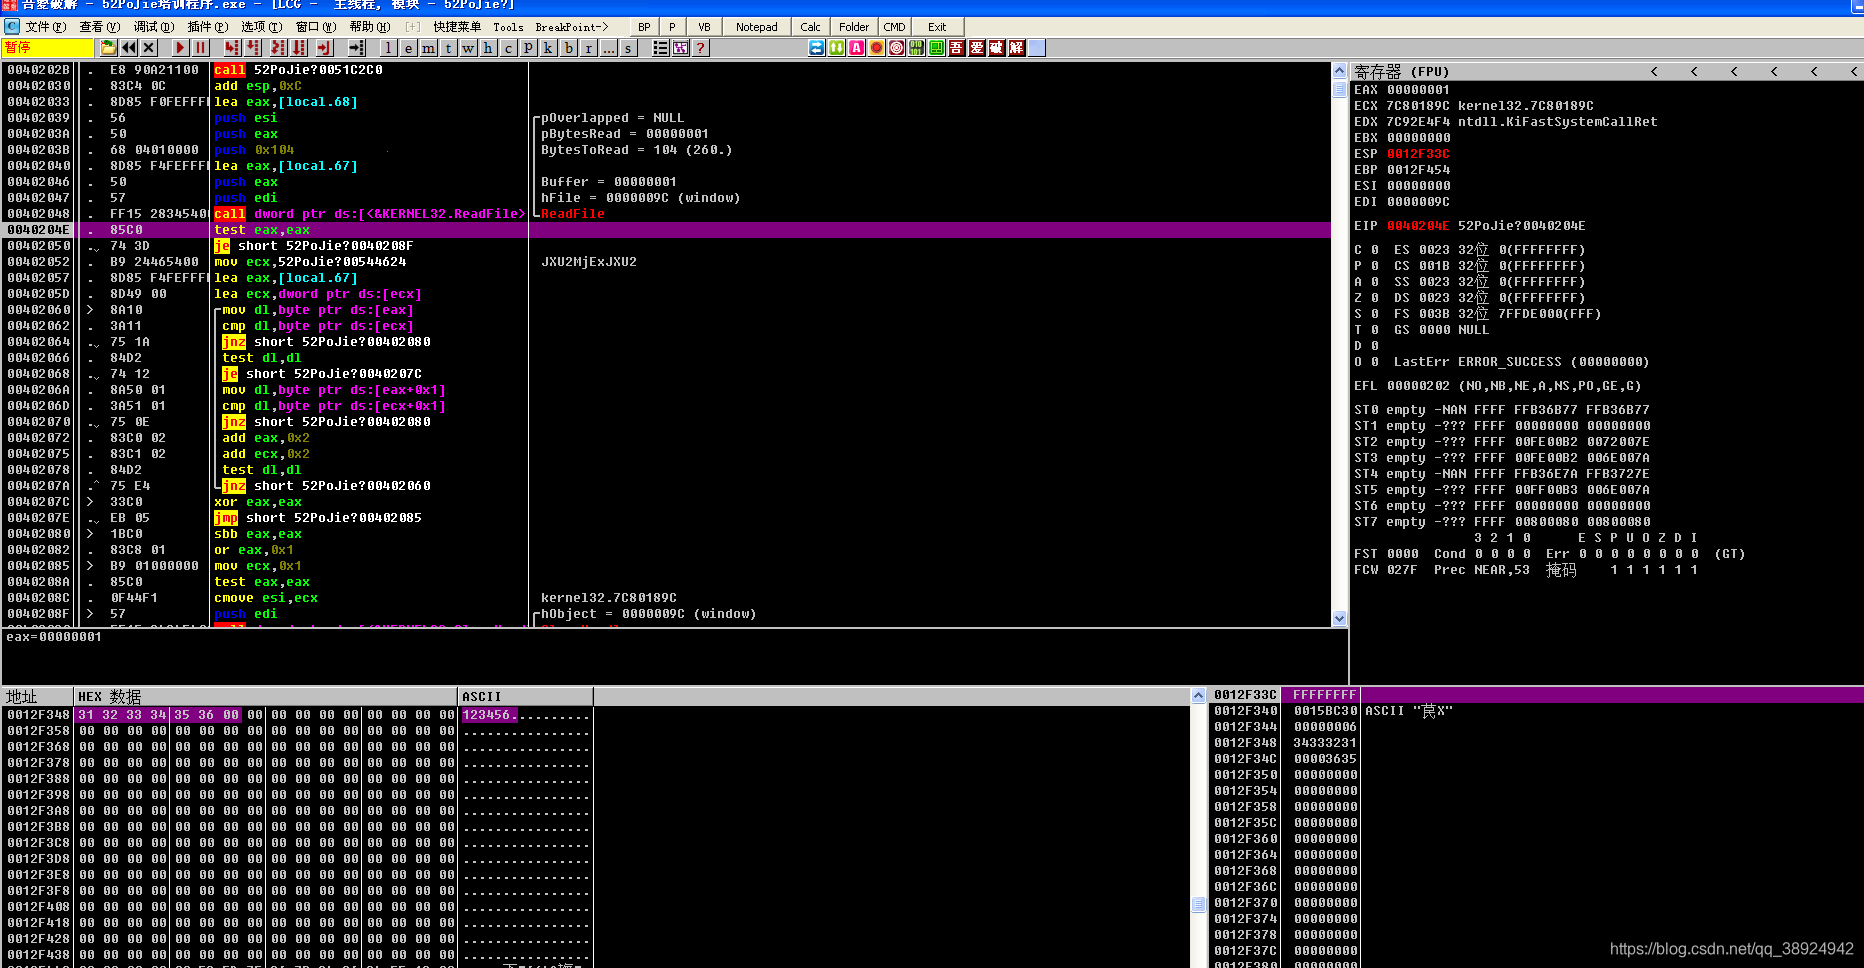Click the purple appearance grid icon
This screenshot has height=968, width=1864.
tap(681, 48)
